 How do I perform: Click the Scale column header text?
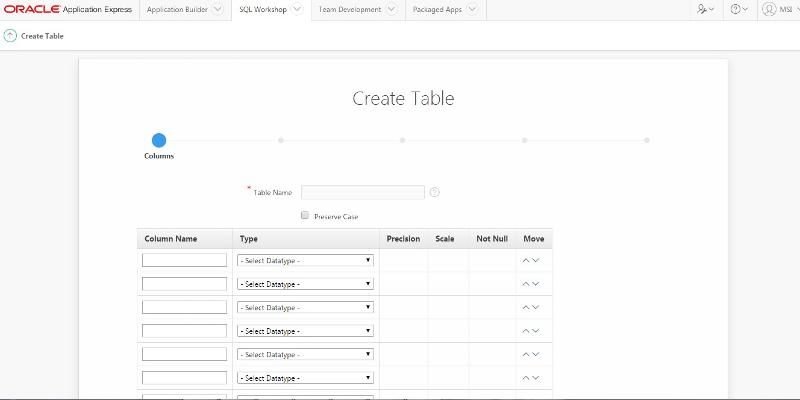tap(444, 239)
